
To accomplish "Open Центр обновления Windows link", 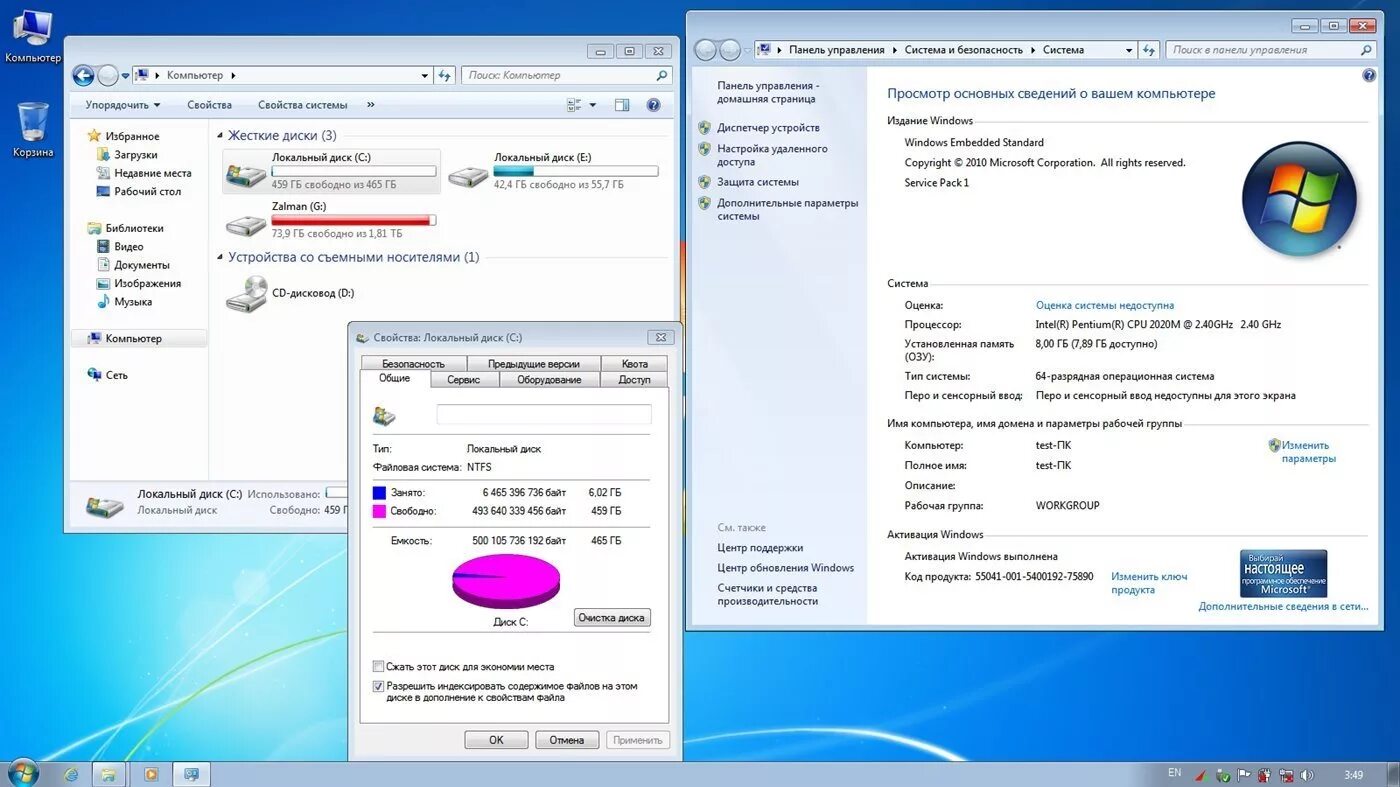I will tap(785, 568).
